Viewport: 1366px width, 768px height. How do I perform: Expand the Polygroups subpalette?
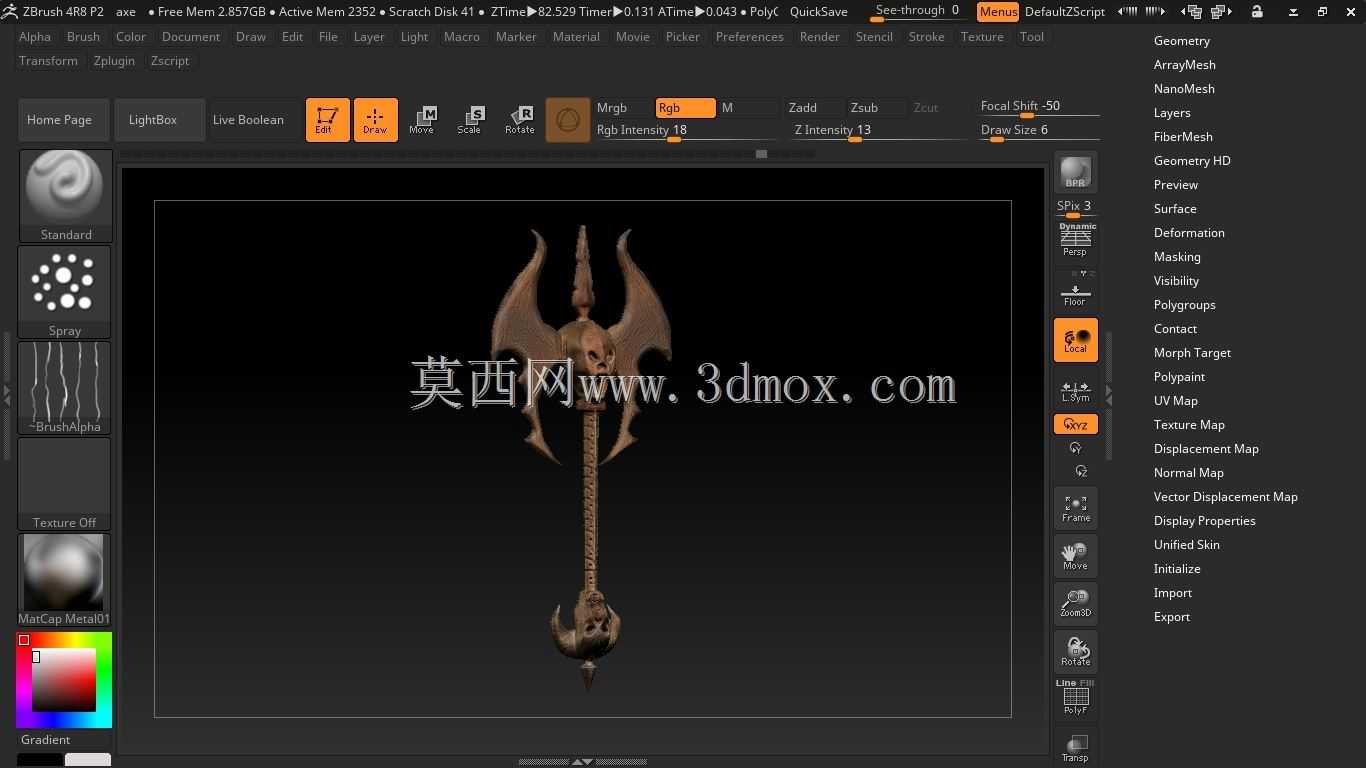point(1185,305)
